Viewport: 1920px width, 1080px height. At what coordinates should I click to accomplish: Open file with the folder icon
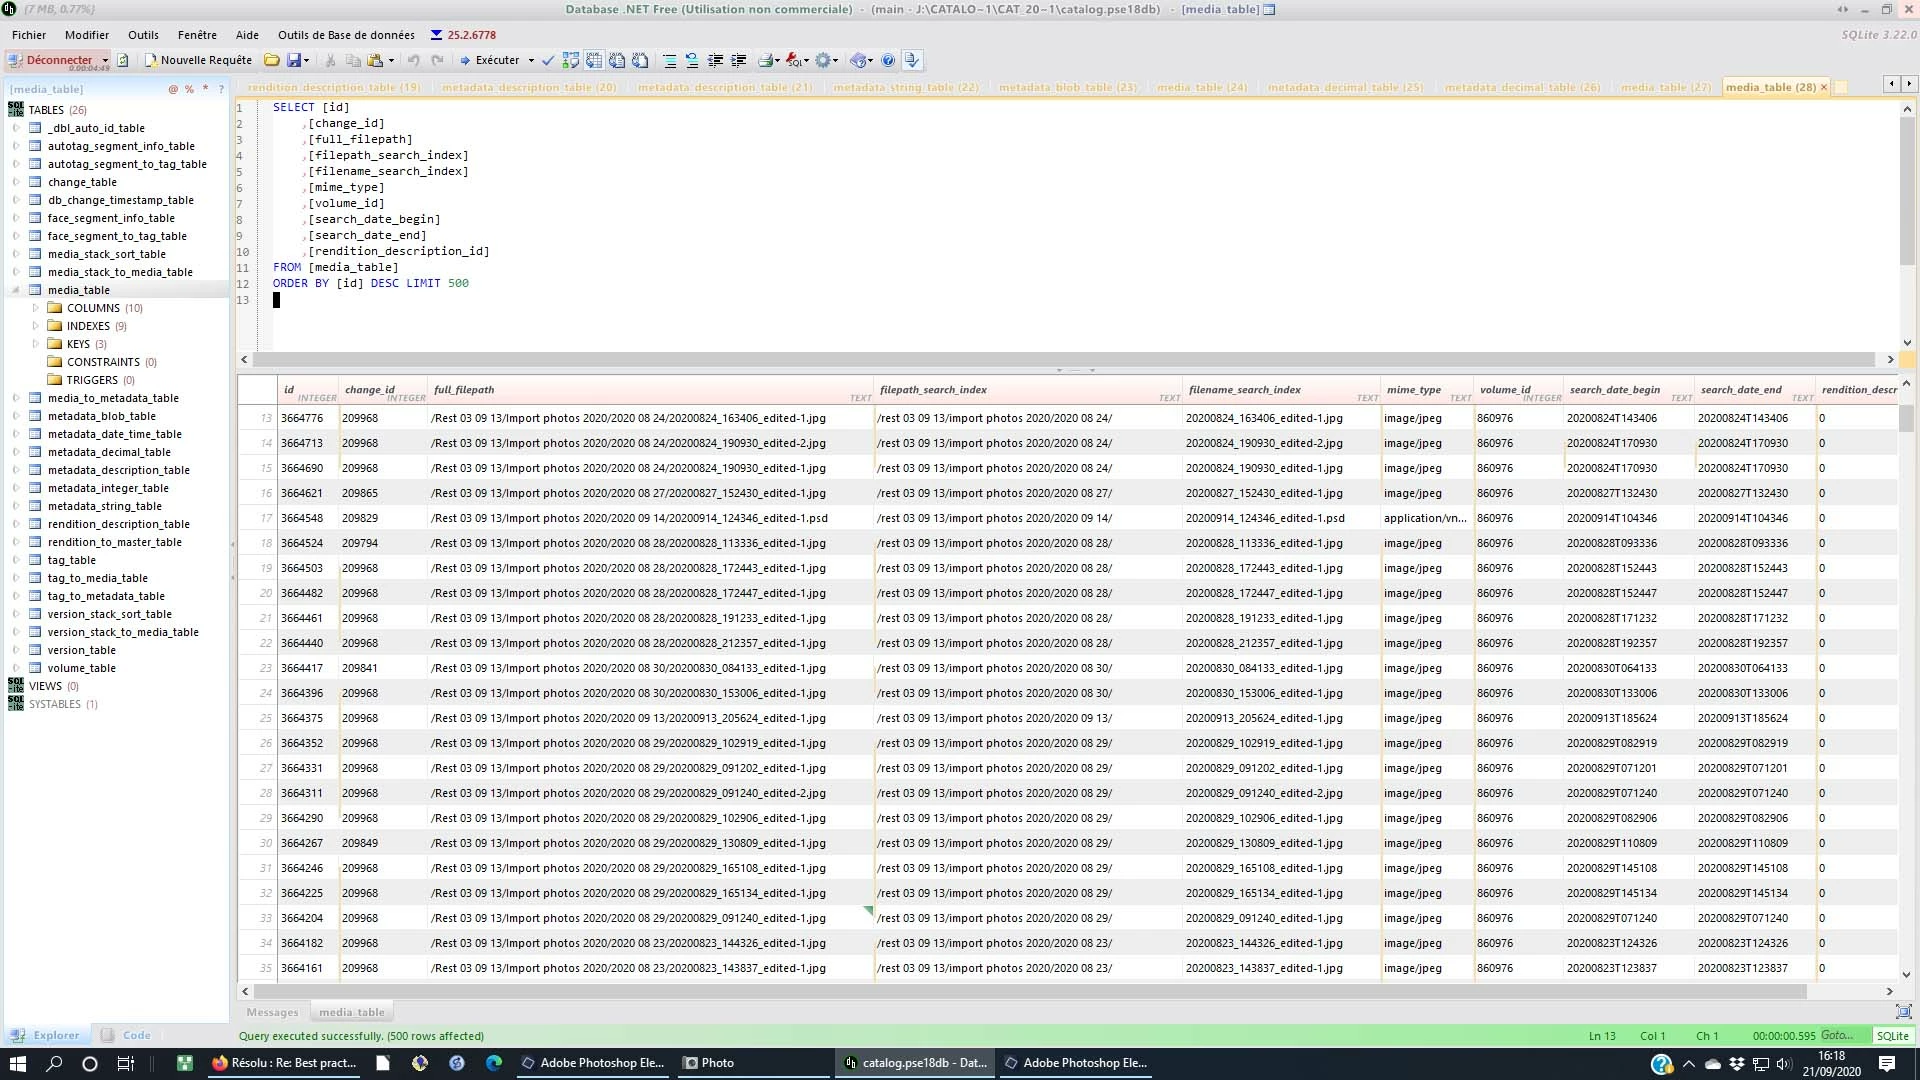pos(271,60)
